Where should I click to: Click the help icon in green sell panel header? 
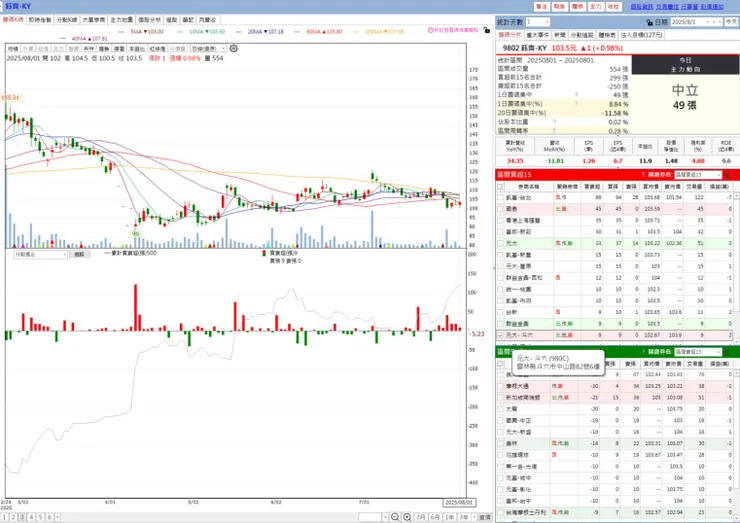point(643,352)
